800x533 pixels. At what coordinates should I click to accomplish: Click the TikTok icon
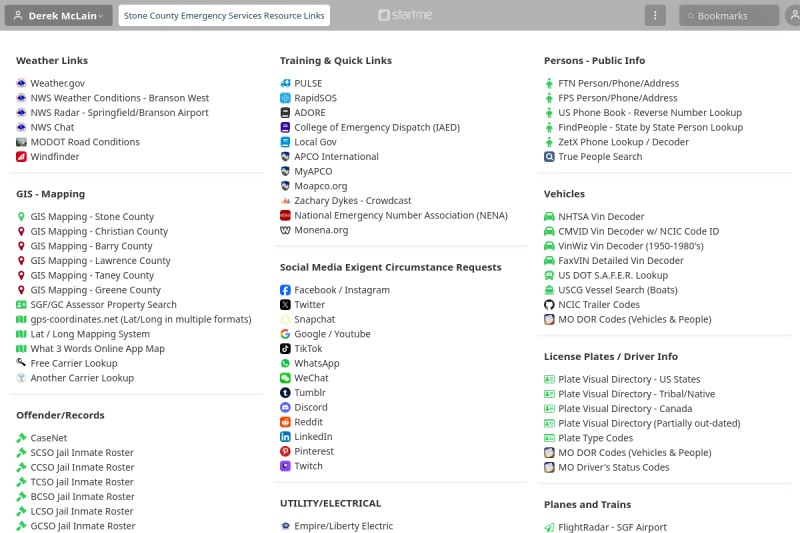click(x=285, y=348)
